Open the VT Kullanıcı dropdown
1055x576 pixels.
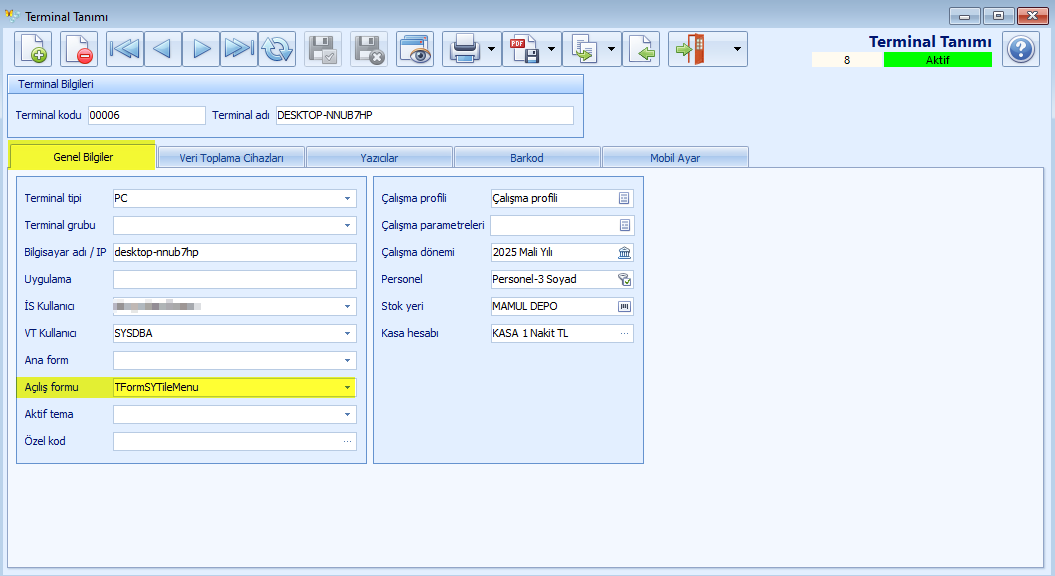pos(347,333)
